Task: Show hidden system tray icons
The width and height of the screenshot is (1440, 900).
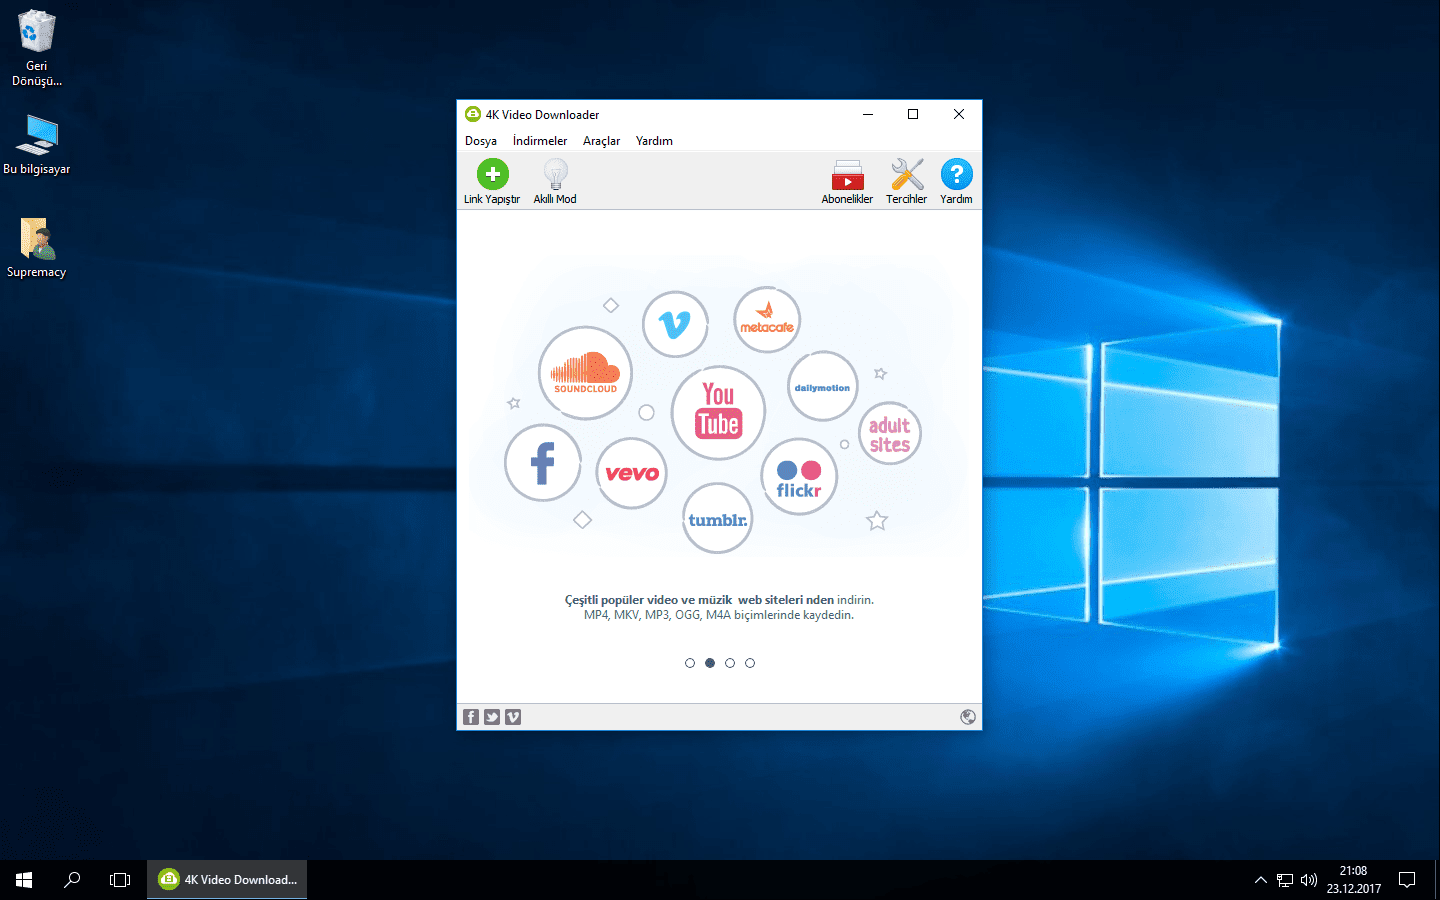Action: [x=1260, y=880]
